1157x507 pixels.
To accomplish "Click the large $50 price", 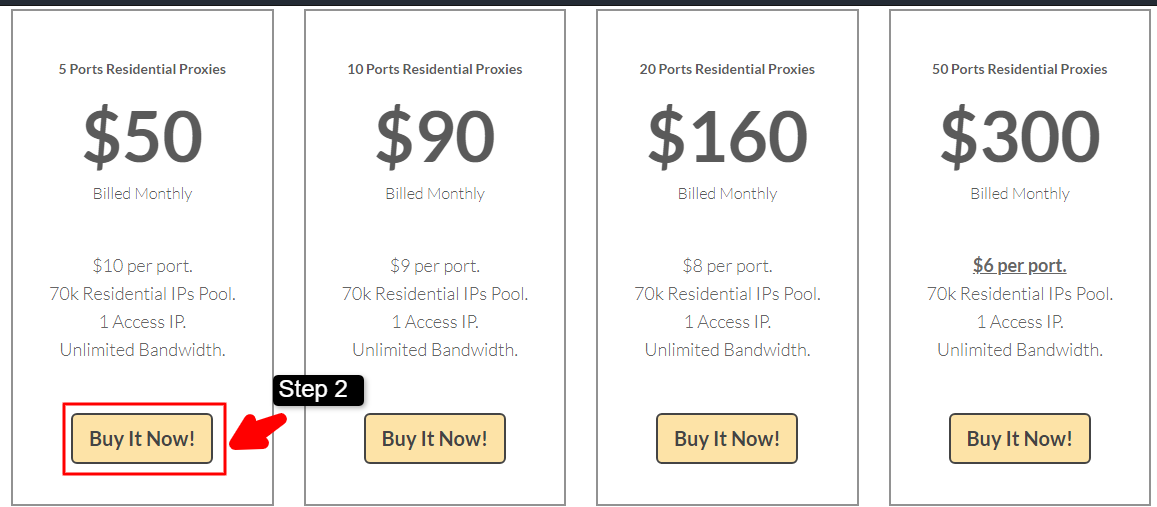I will 142,137.
